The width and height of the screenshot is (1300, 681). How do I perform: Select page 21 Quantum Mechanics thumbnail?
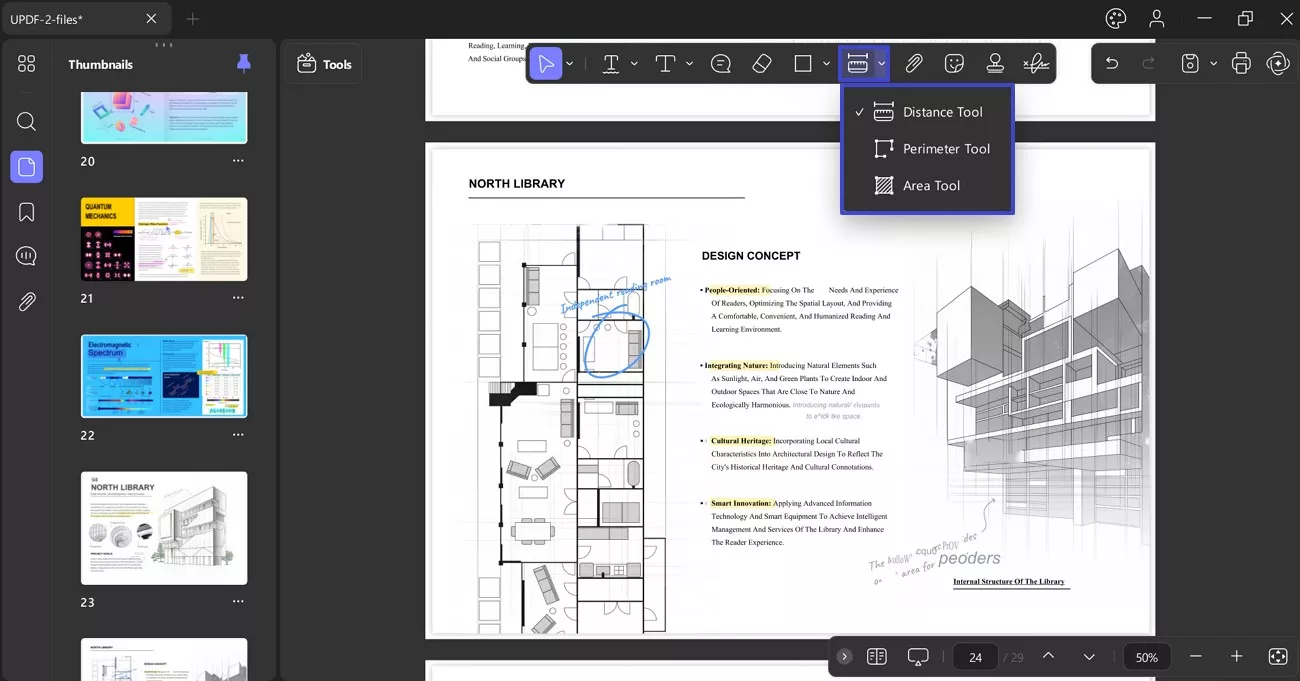coord(164,239)
